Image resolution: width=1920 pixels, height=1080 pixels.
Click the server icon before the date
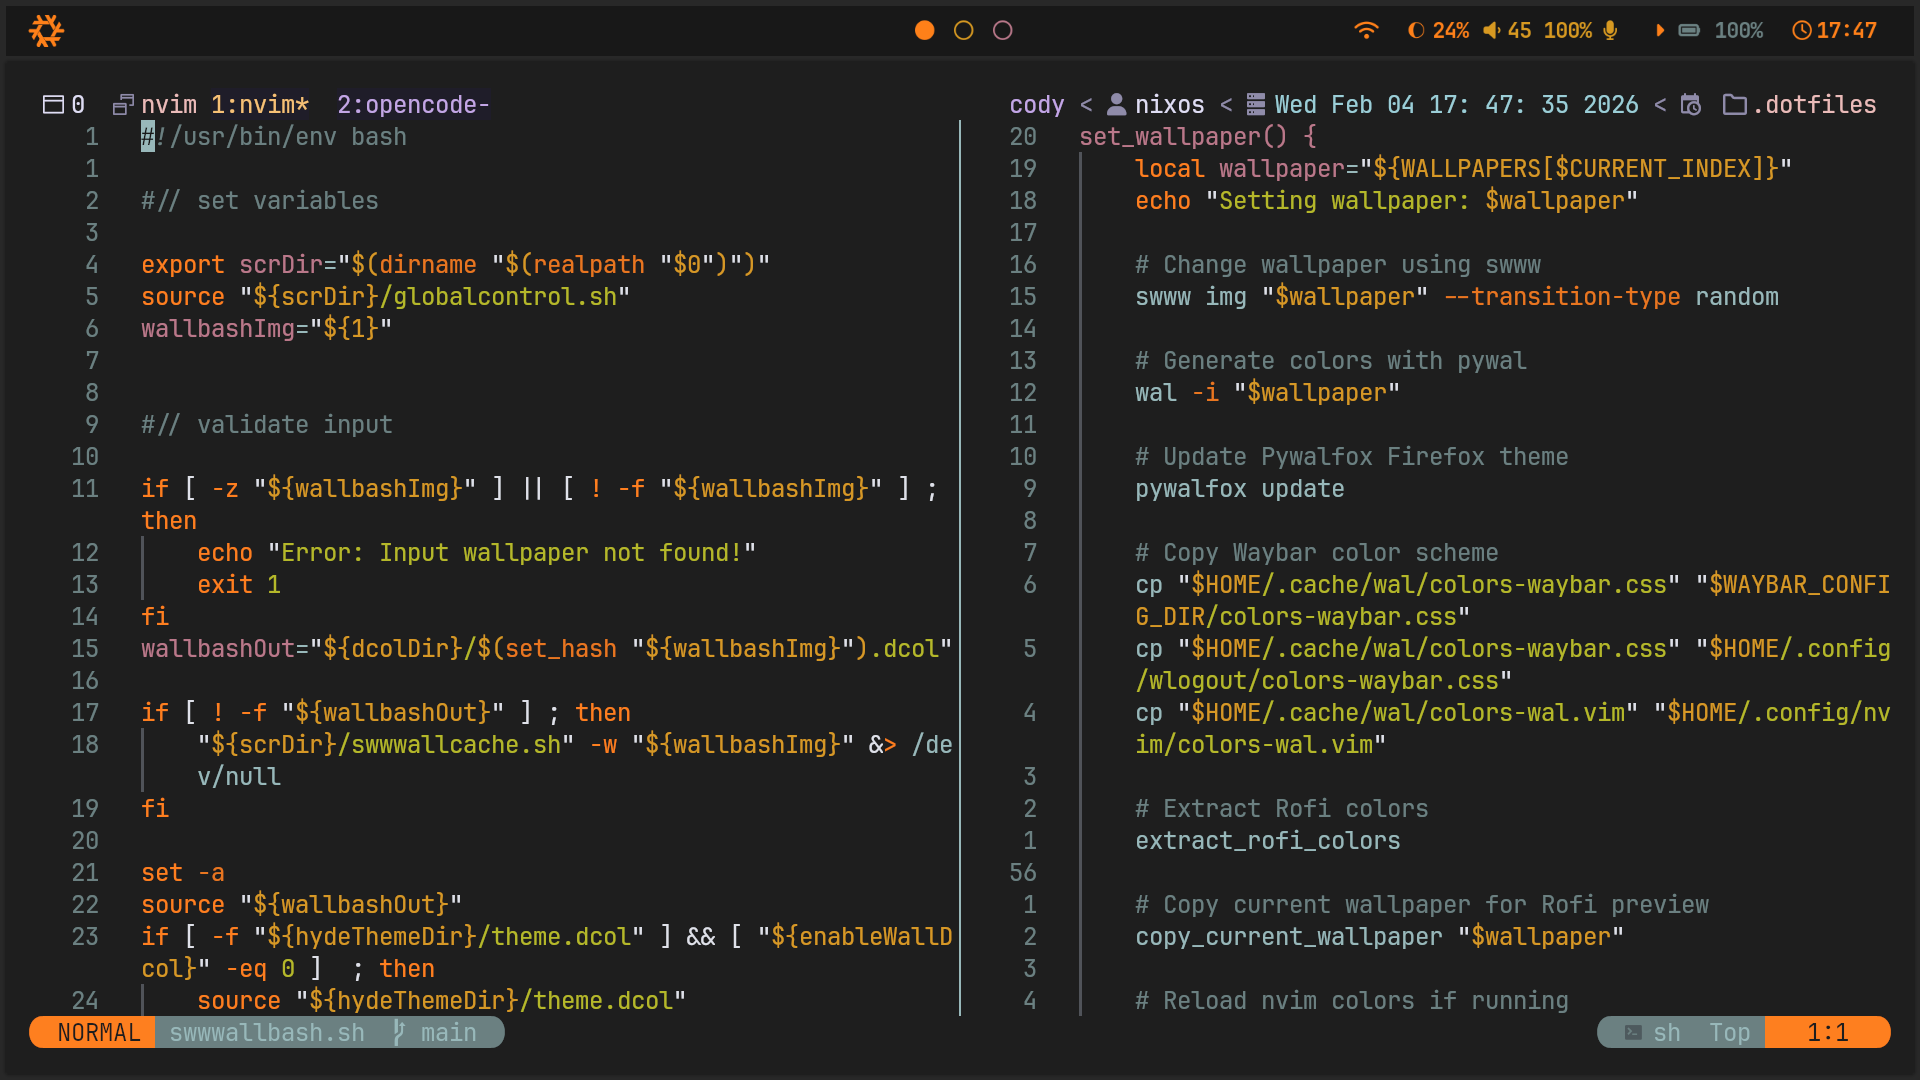(x=1256, y=105)
